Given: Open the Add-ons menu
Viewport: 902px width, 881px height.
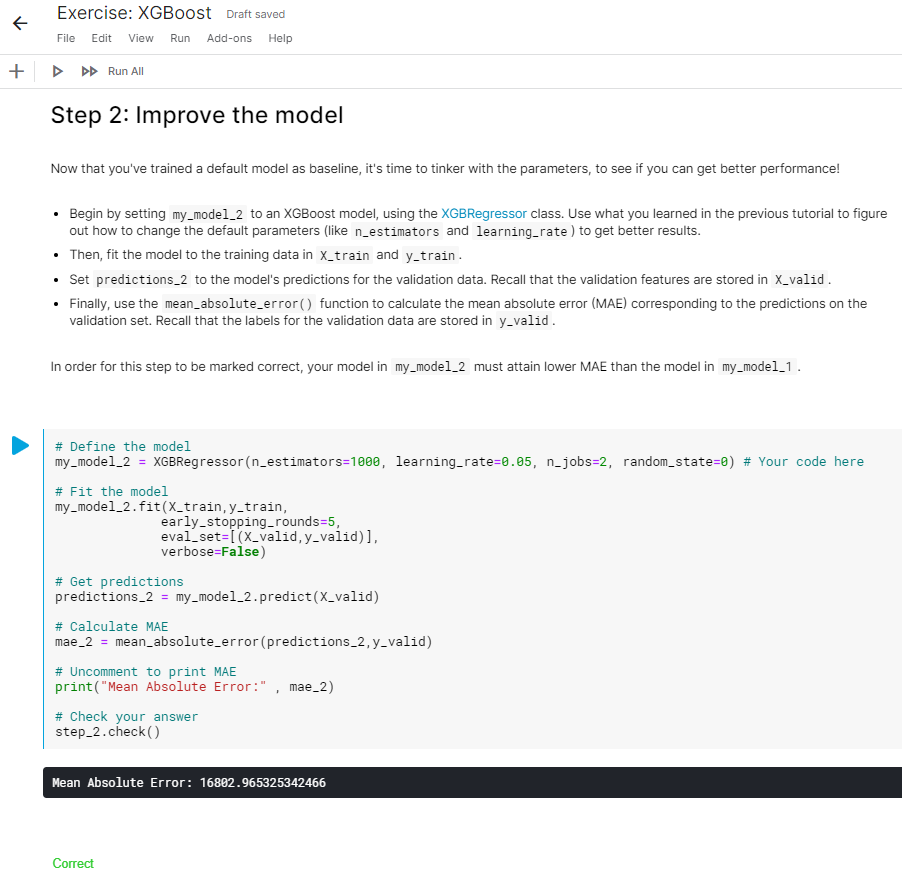Looking at the screenshot, I should coord(229,38).
